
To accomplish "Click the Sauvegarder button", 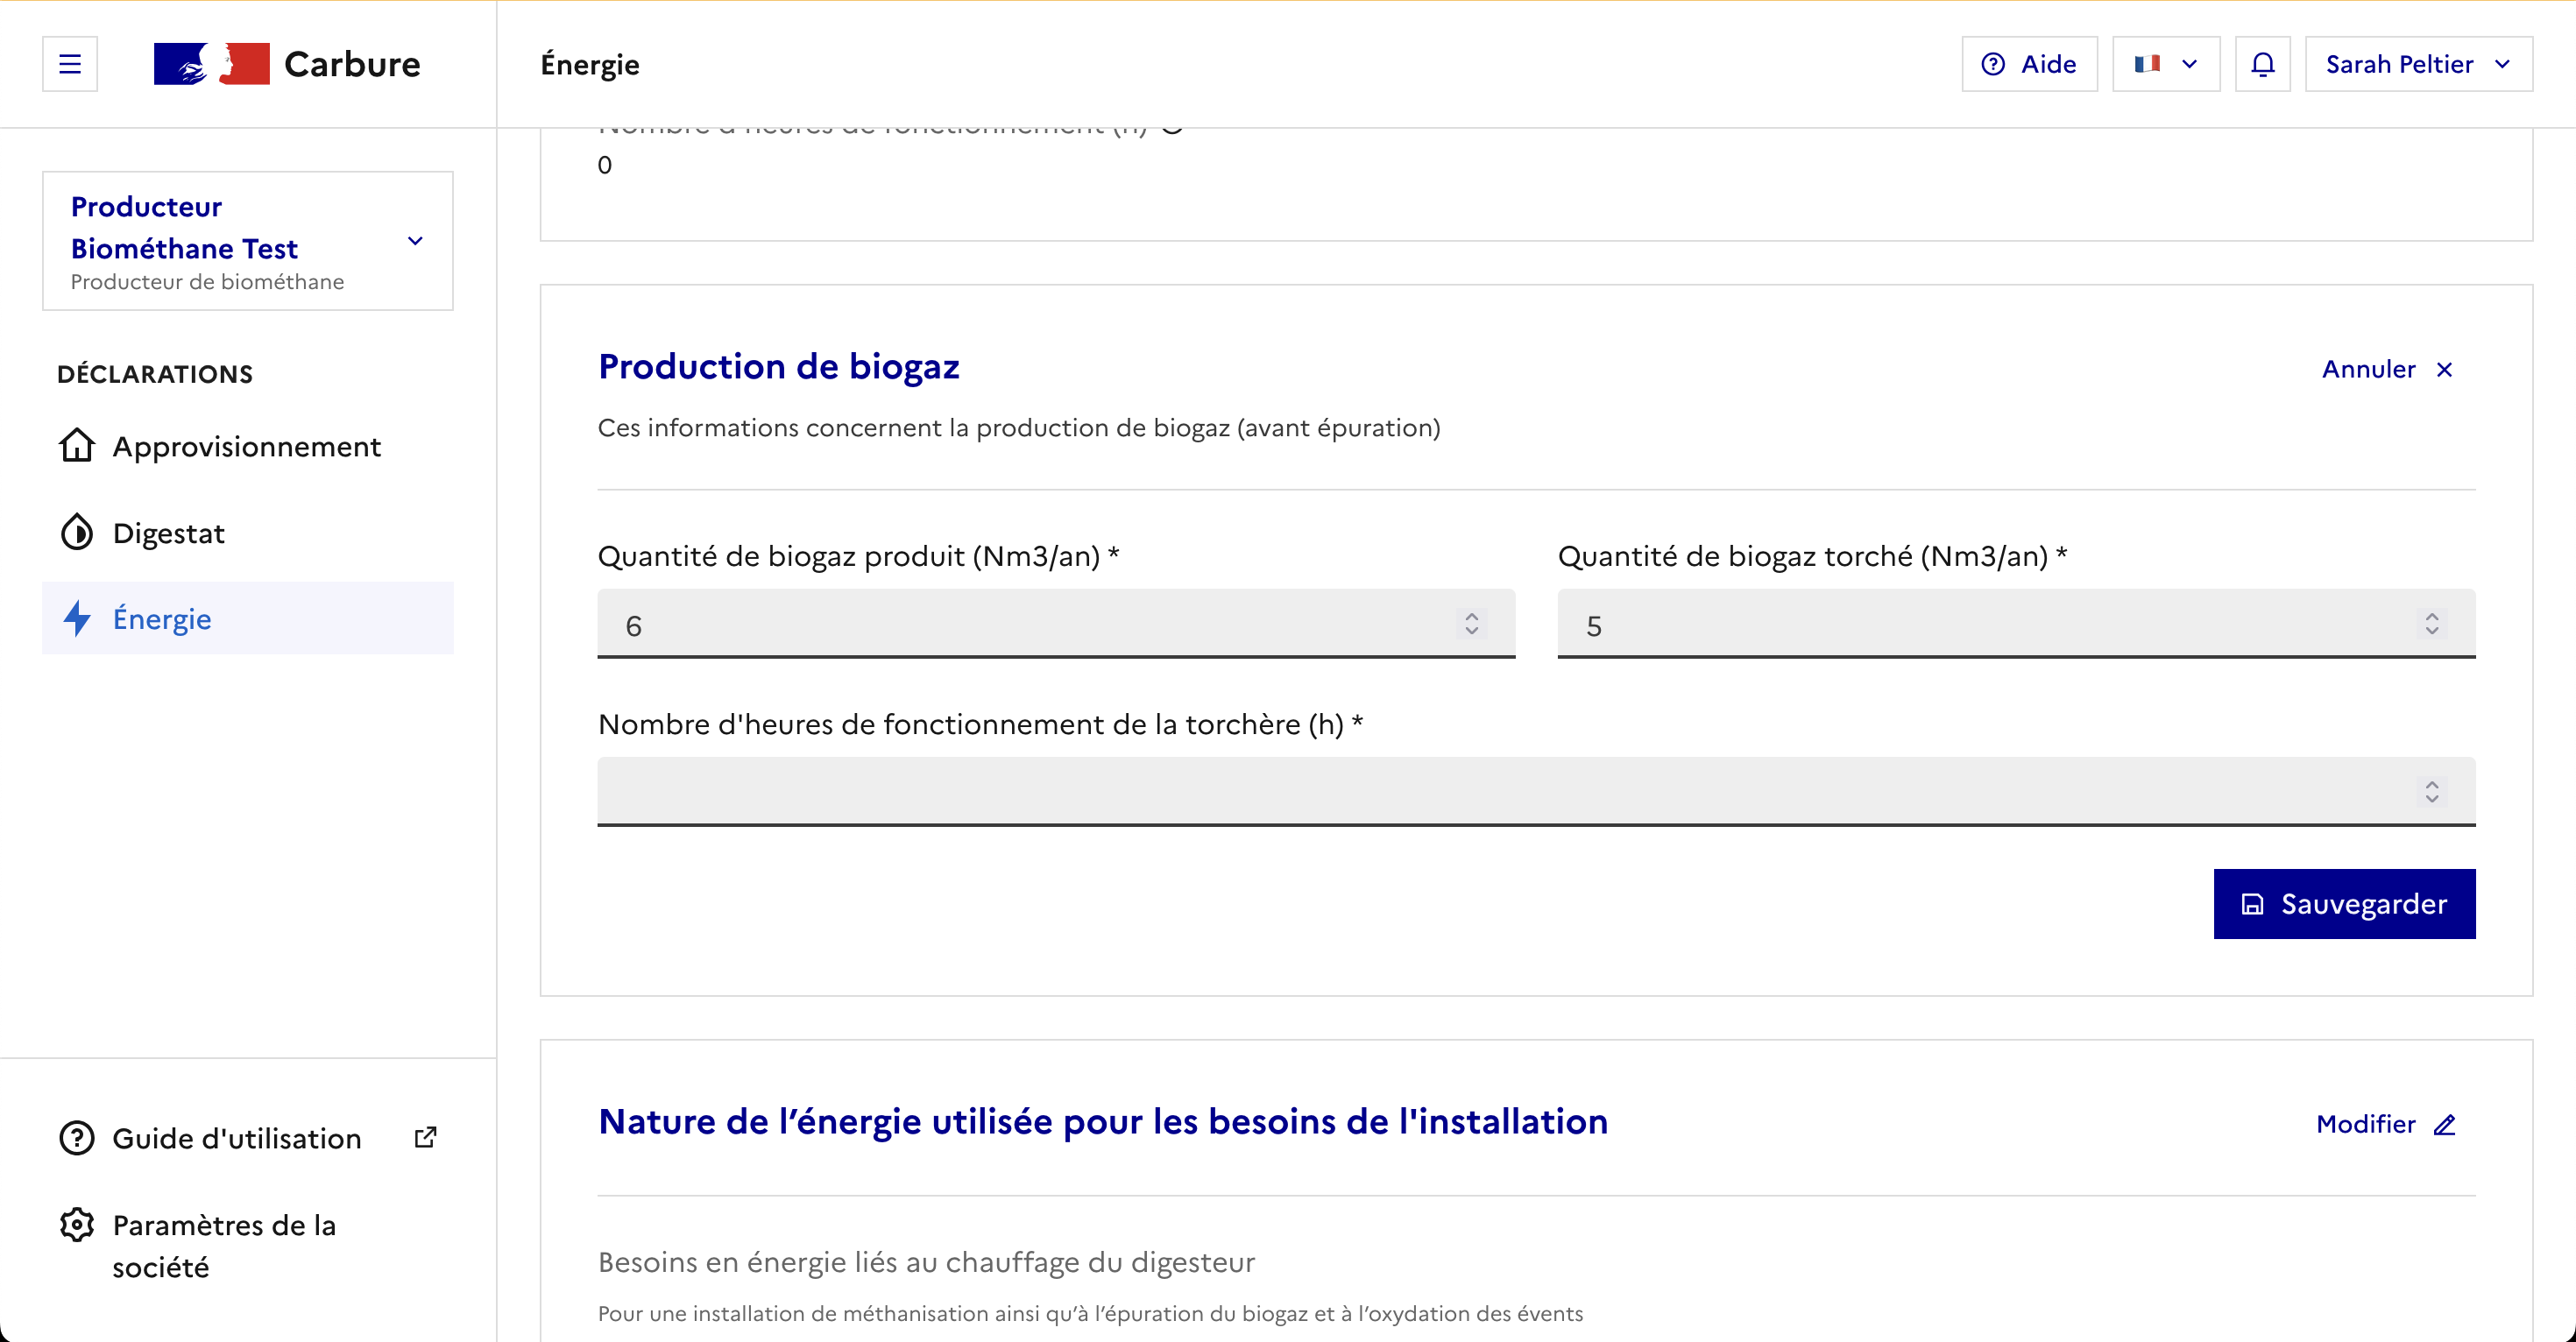I will point(2343,904).
